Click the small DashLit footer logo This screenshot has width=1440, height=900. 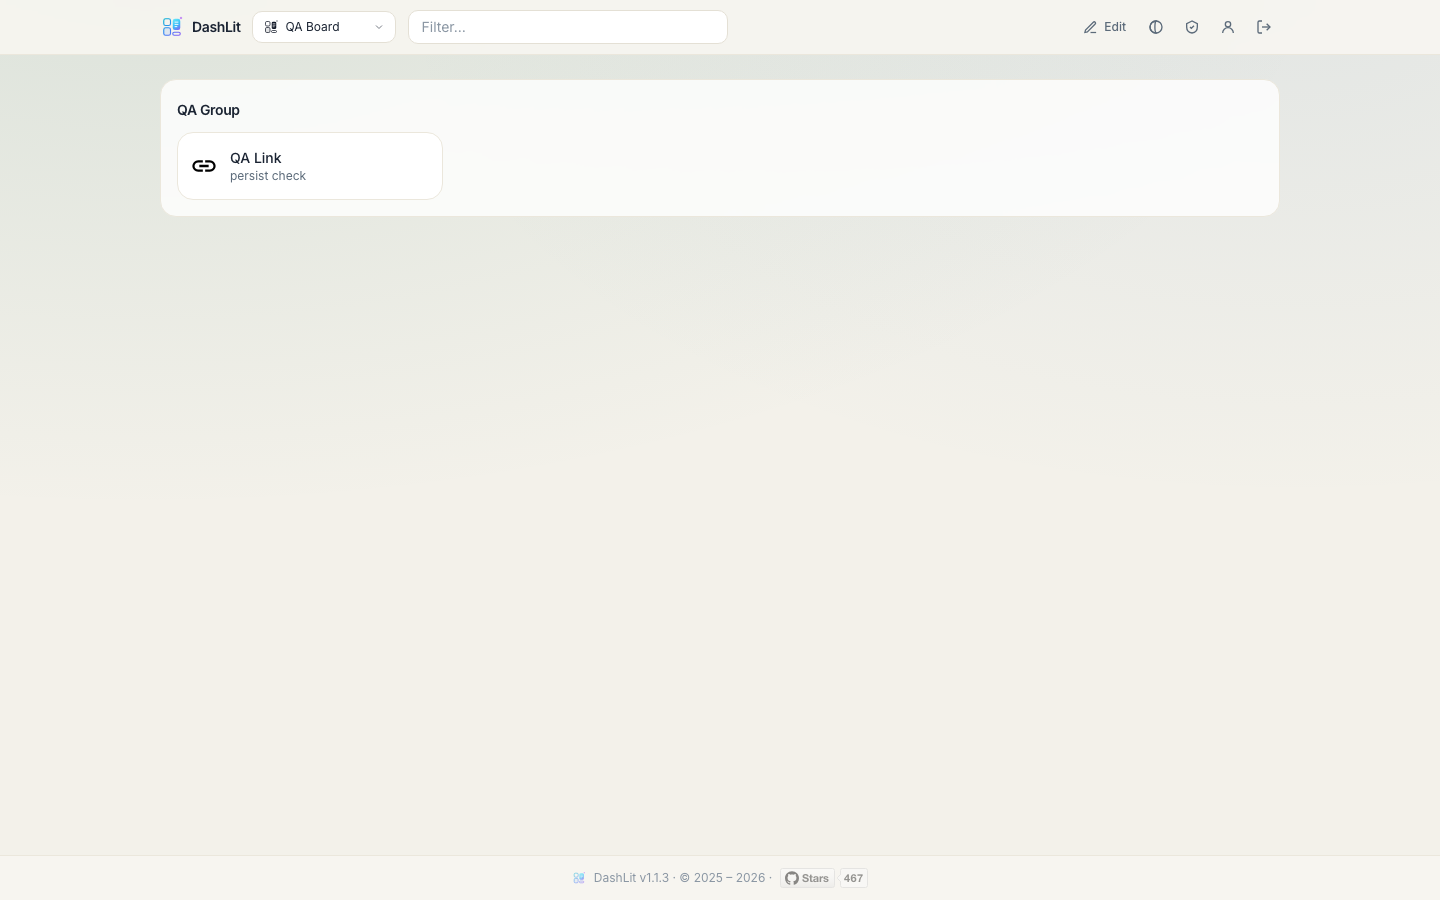[579, 878]
